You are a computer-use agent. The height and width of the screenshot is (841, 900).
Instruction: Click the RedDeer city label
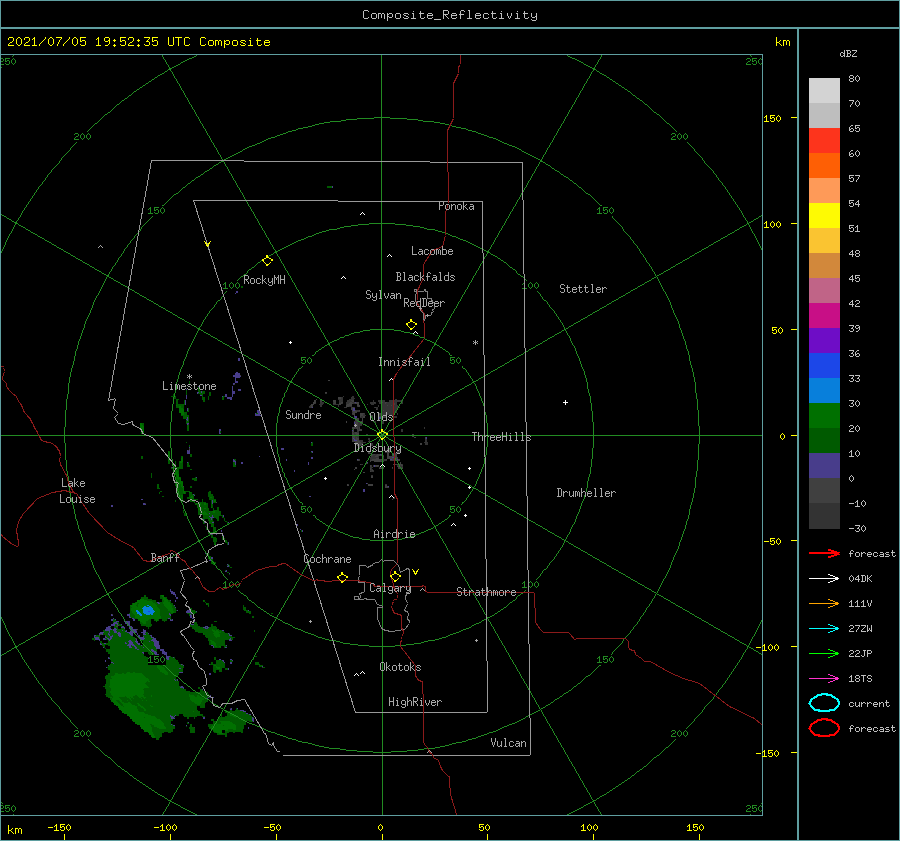click(424, 303)
